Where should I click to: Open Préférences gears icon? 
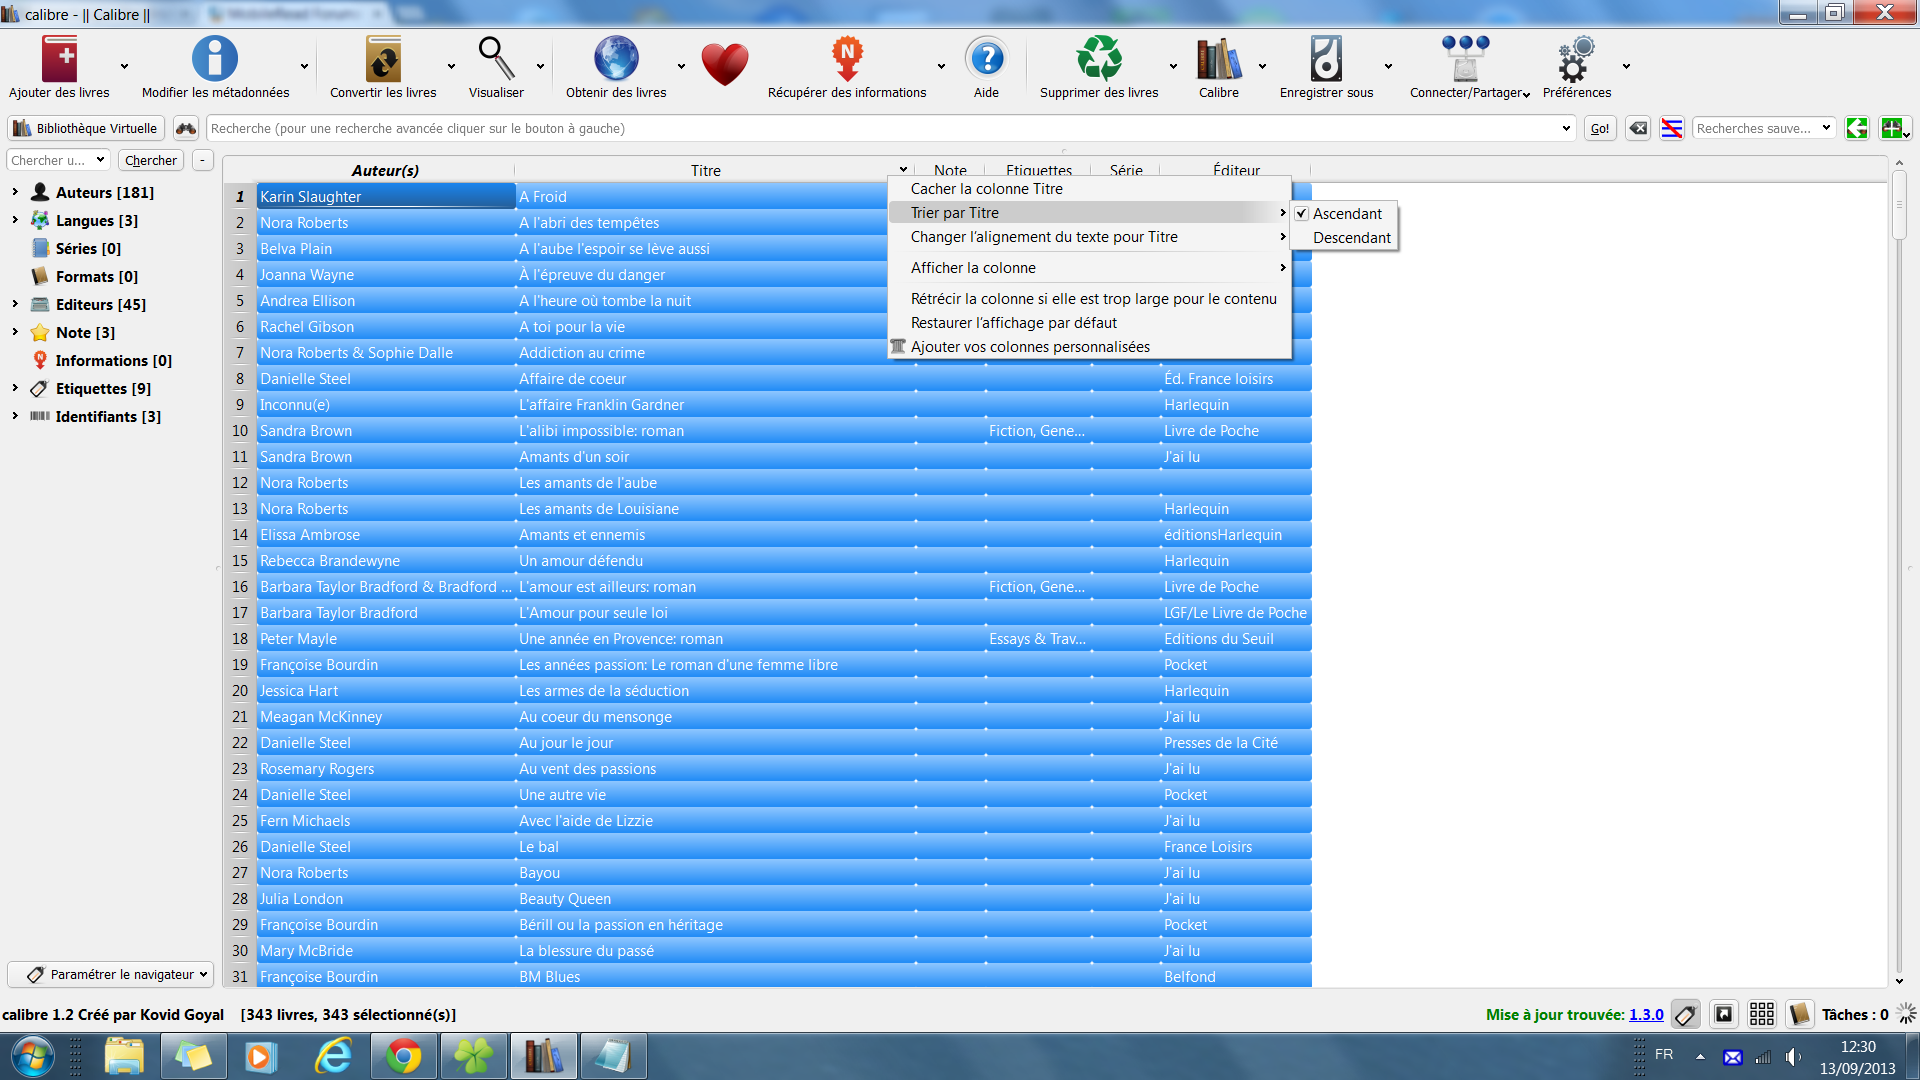pyautogui.click(x=1576, y=59)
